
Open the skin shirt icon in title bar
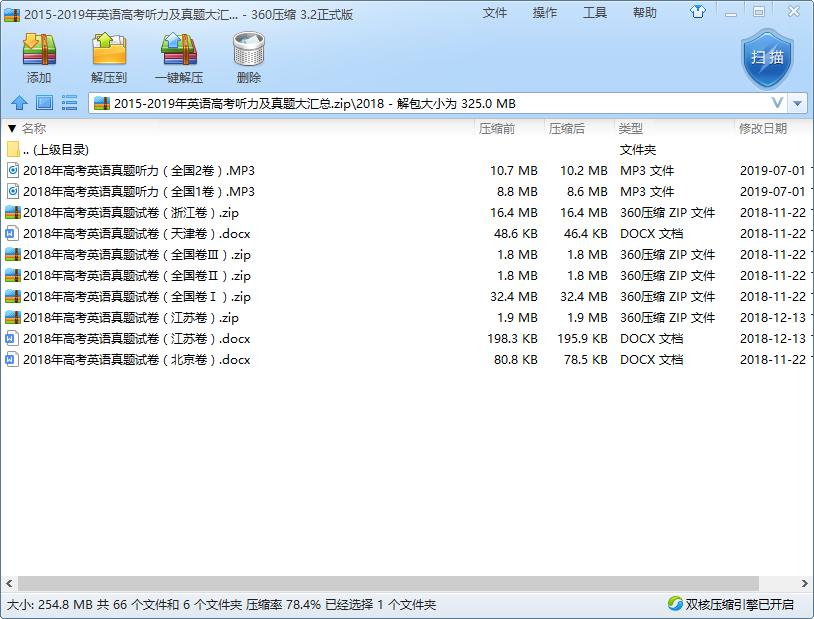click(x=698, y=13)
